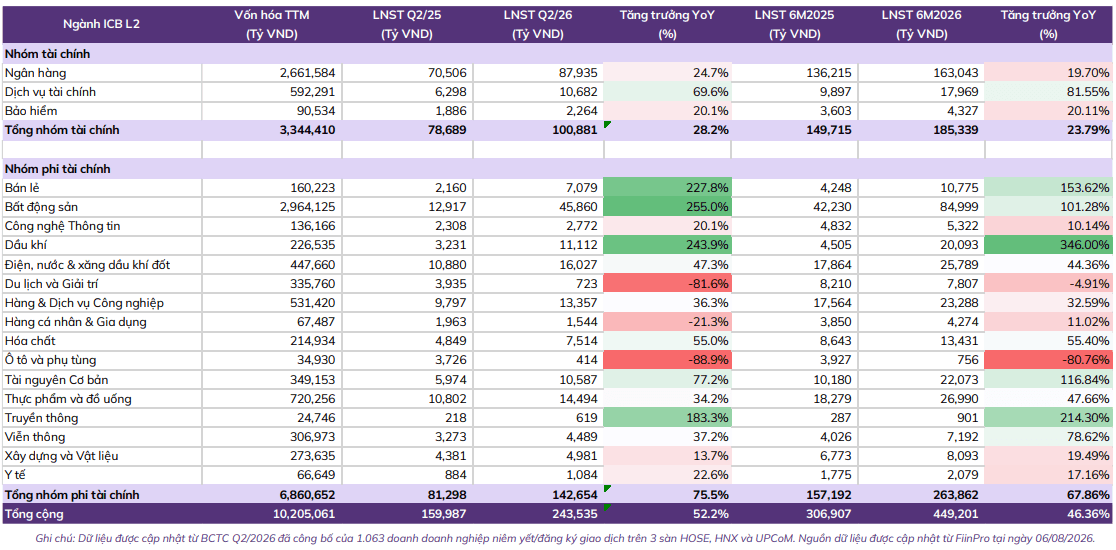Image resolution: width=1116 pixels, height=550 pixels.
Task: Click the 243.9% cell for Dầu khí
Action: coord(667,245)
